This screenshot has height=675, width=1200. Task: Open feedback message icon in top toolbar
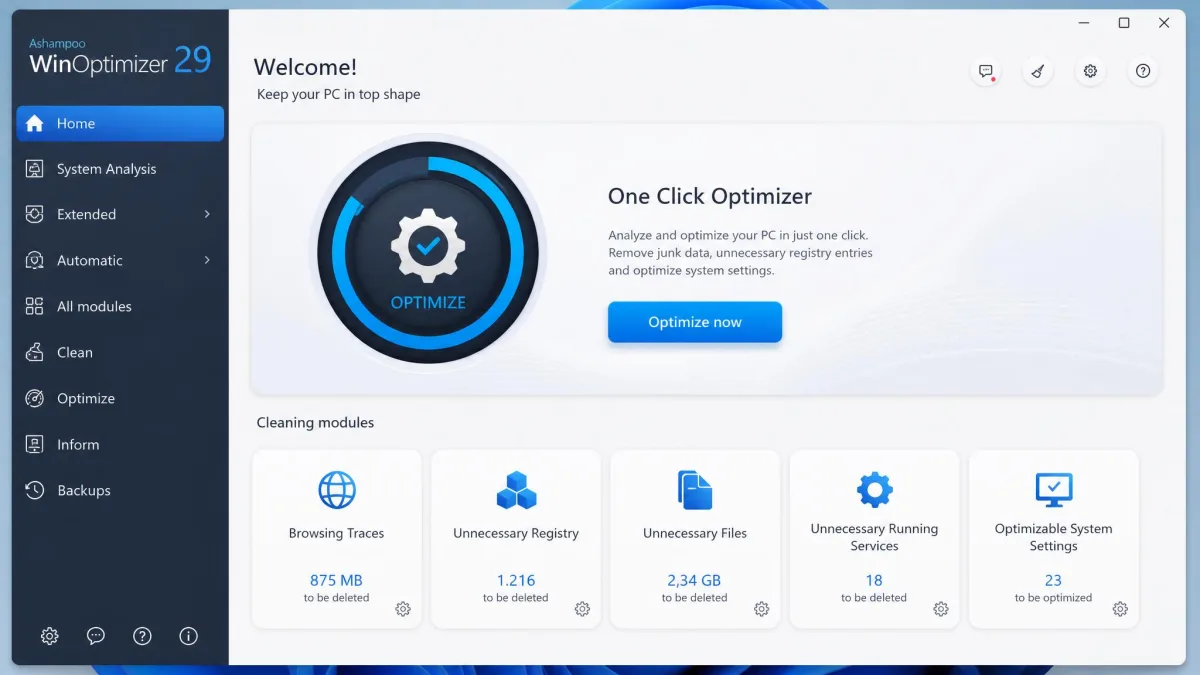[x=986, y=71]
